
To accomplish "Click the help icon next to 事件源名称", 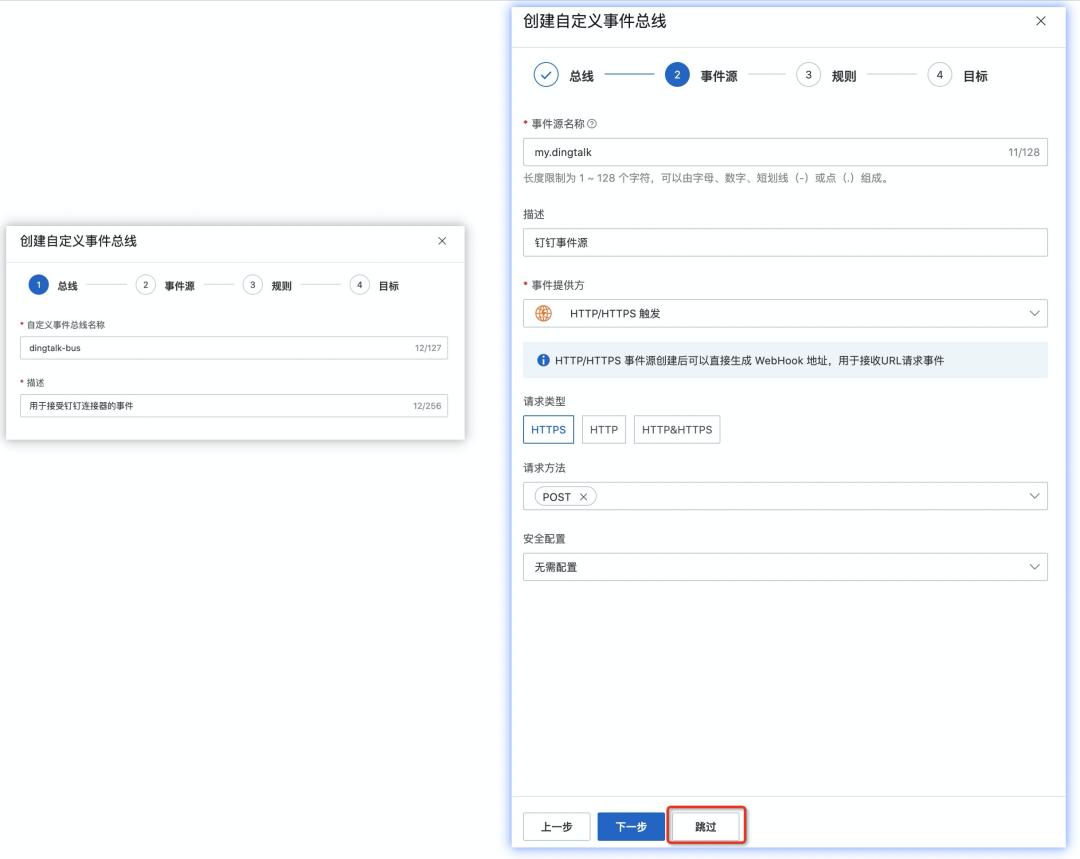I will (x=593, y=124).
